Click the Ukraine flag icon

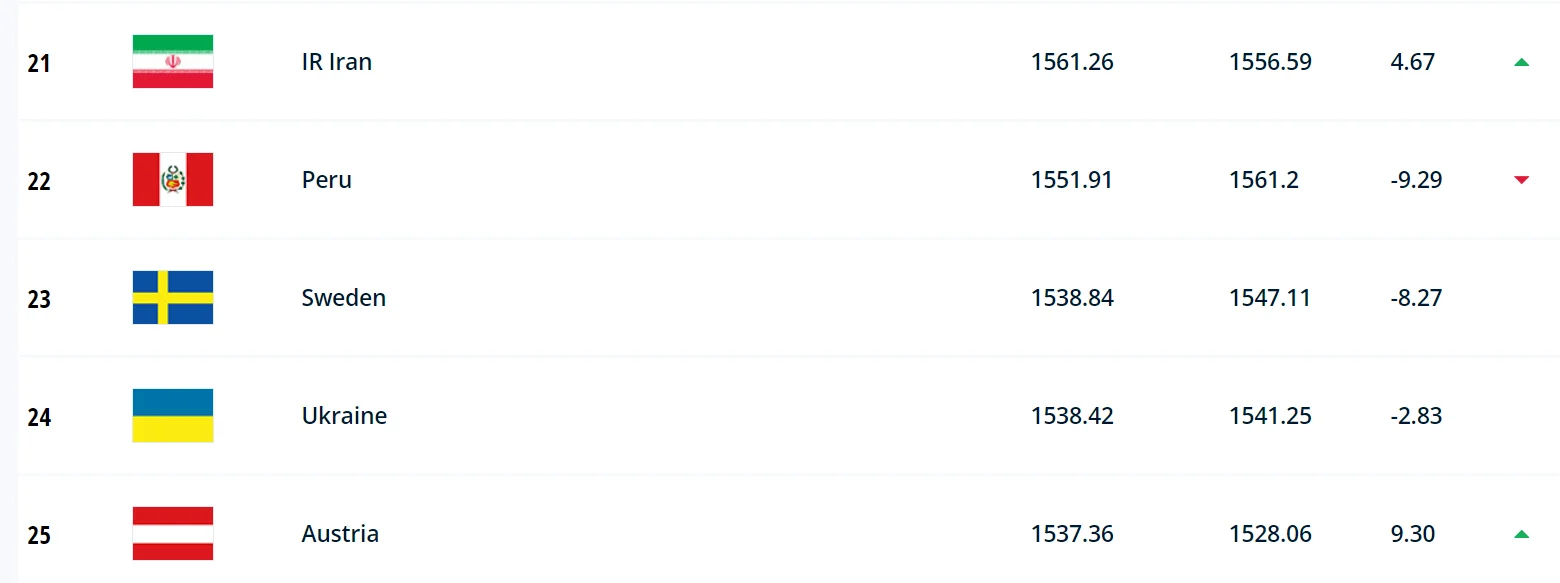pos(172,416)
